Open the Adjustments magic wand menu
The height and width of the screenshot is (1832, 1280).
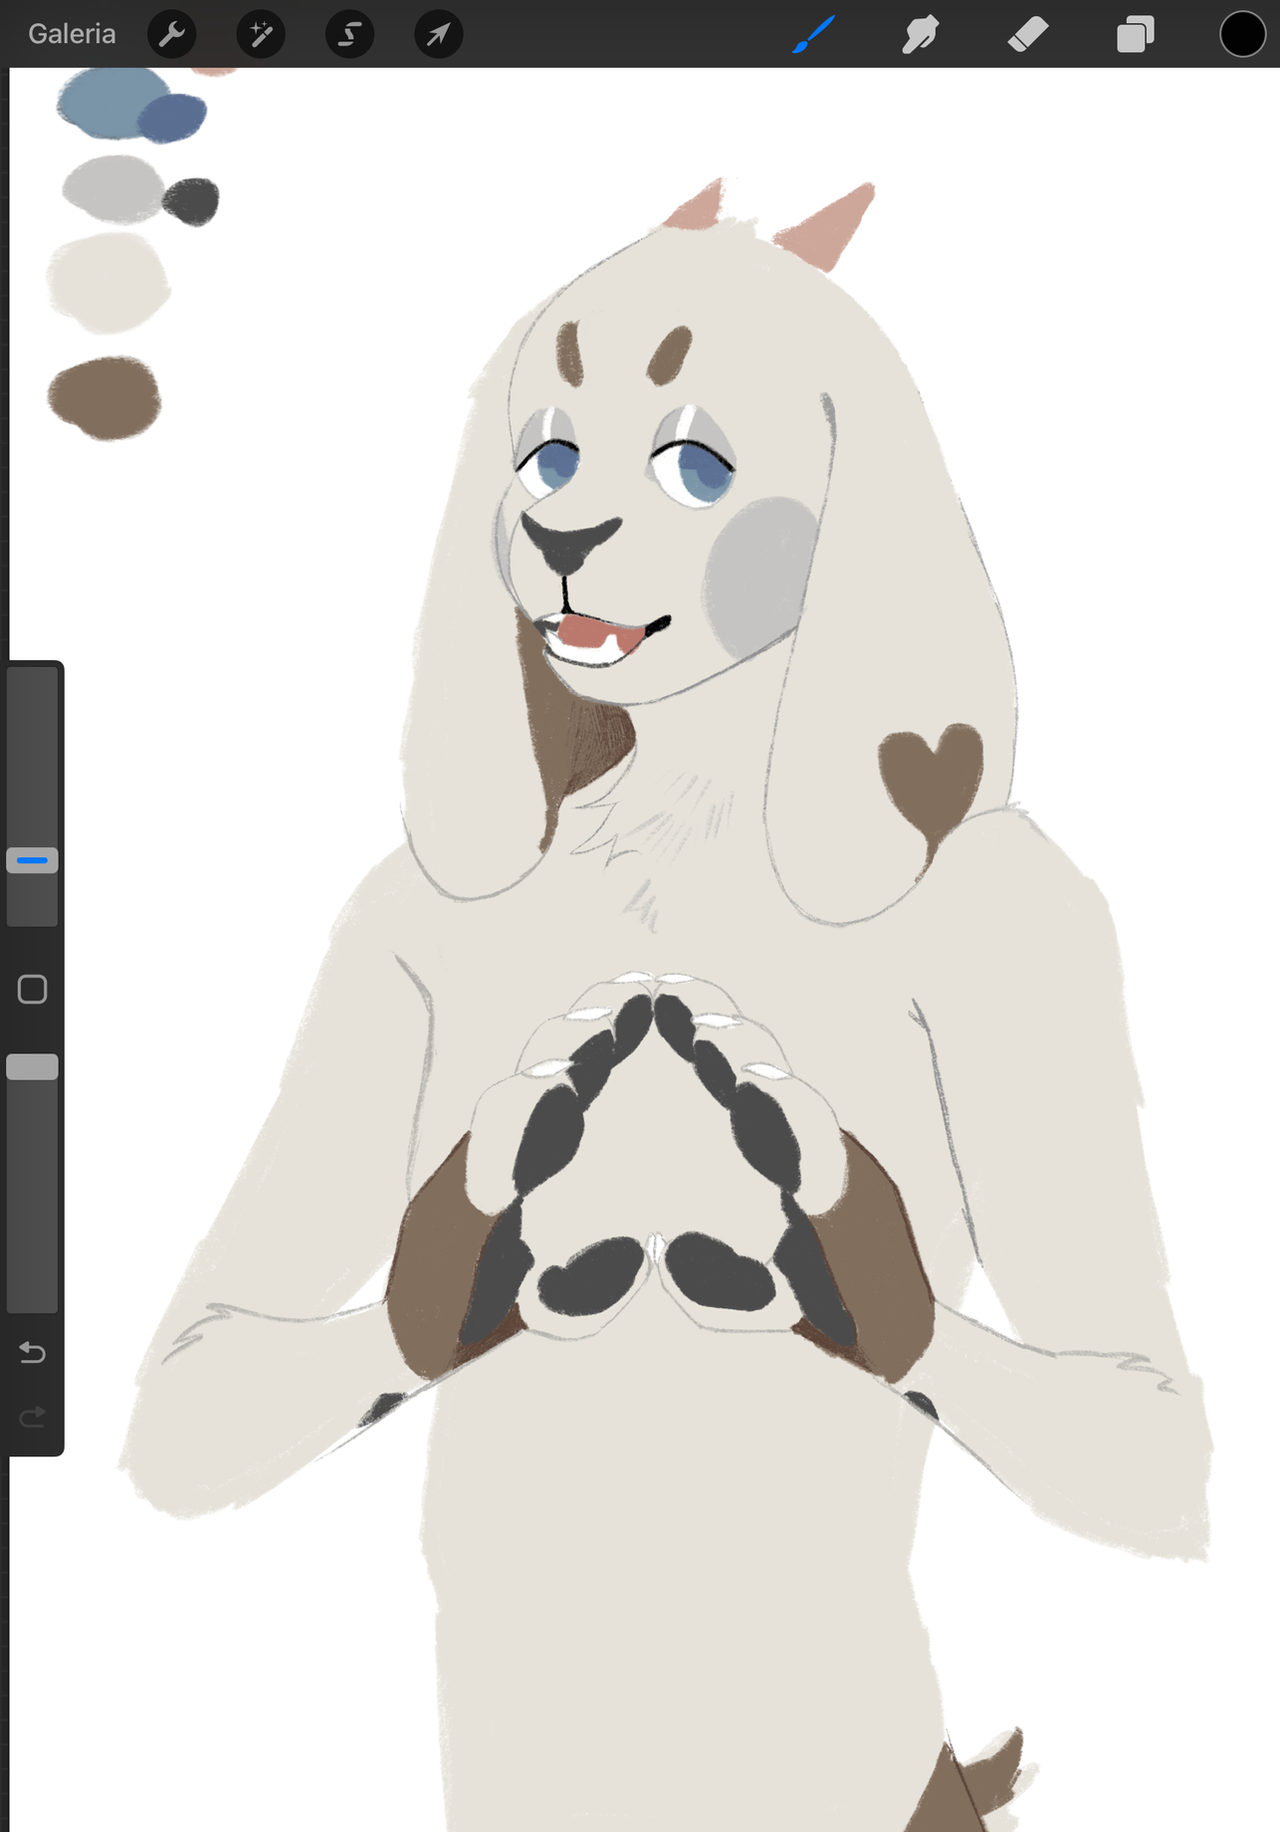click(x=261, y=35)
